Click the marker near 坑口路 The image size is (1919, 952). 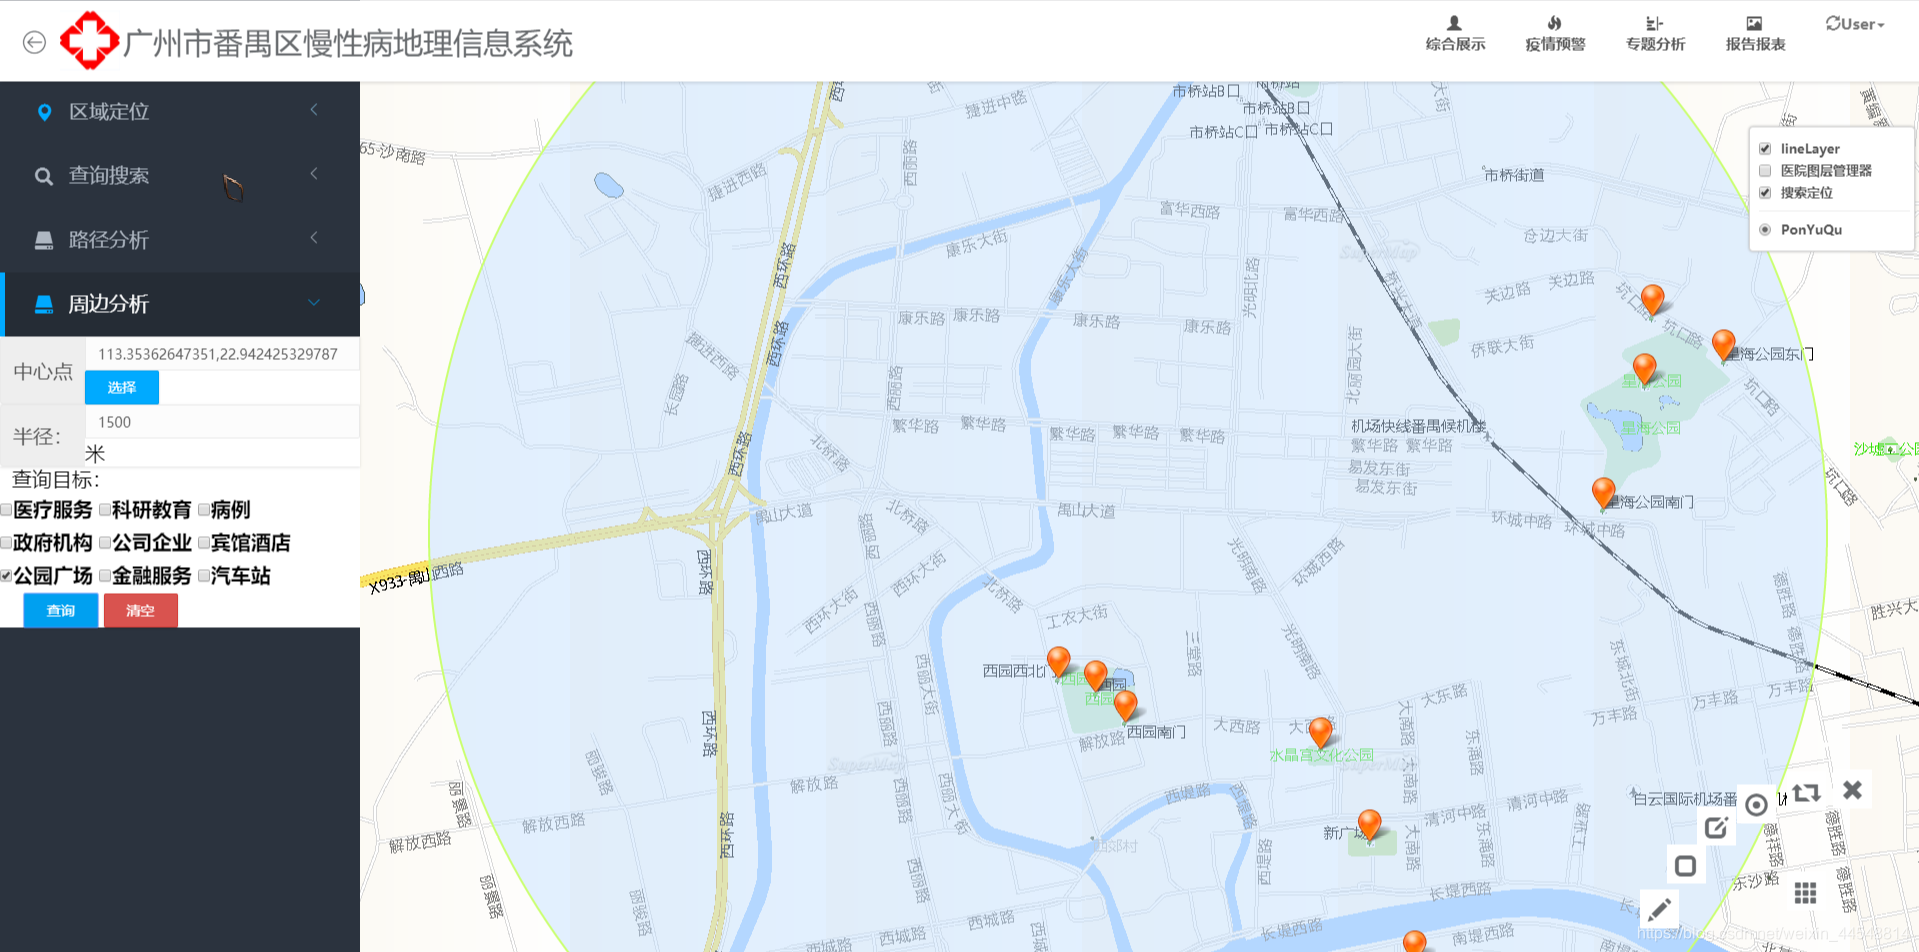[1652, 300]
